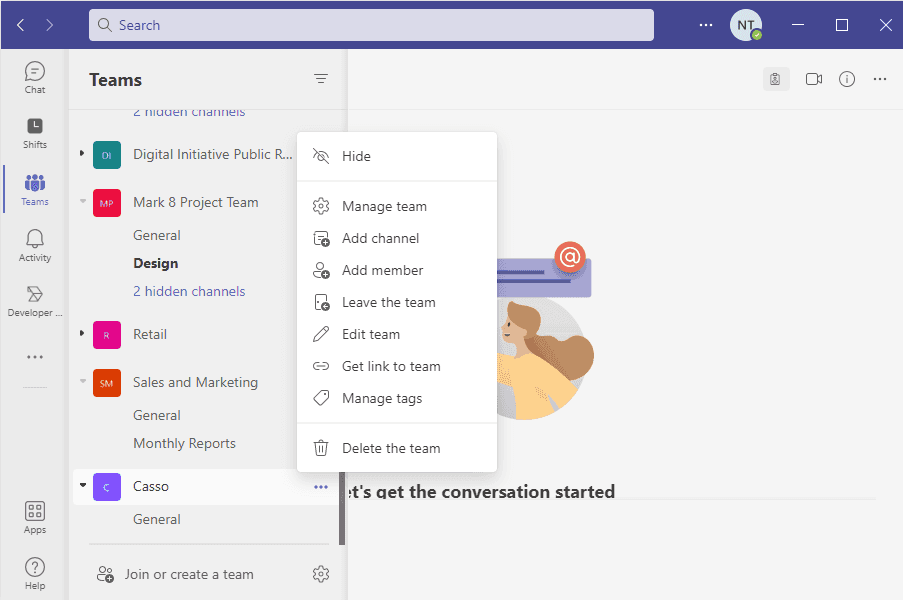Viewport: 903px width, 600px height.
Task: Click the Search box
Action: [371, 25]
